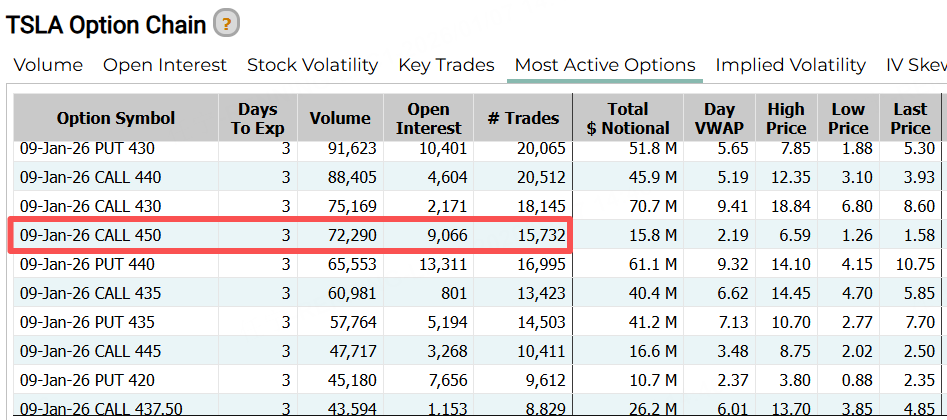Sort by Total $ Notional header

pyautogui.click(x=627, y=118)
